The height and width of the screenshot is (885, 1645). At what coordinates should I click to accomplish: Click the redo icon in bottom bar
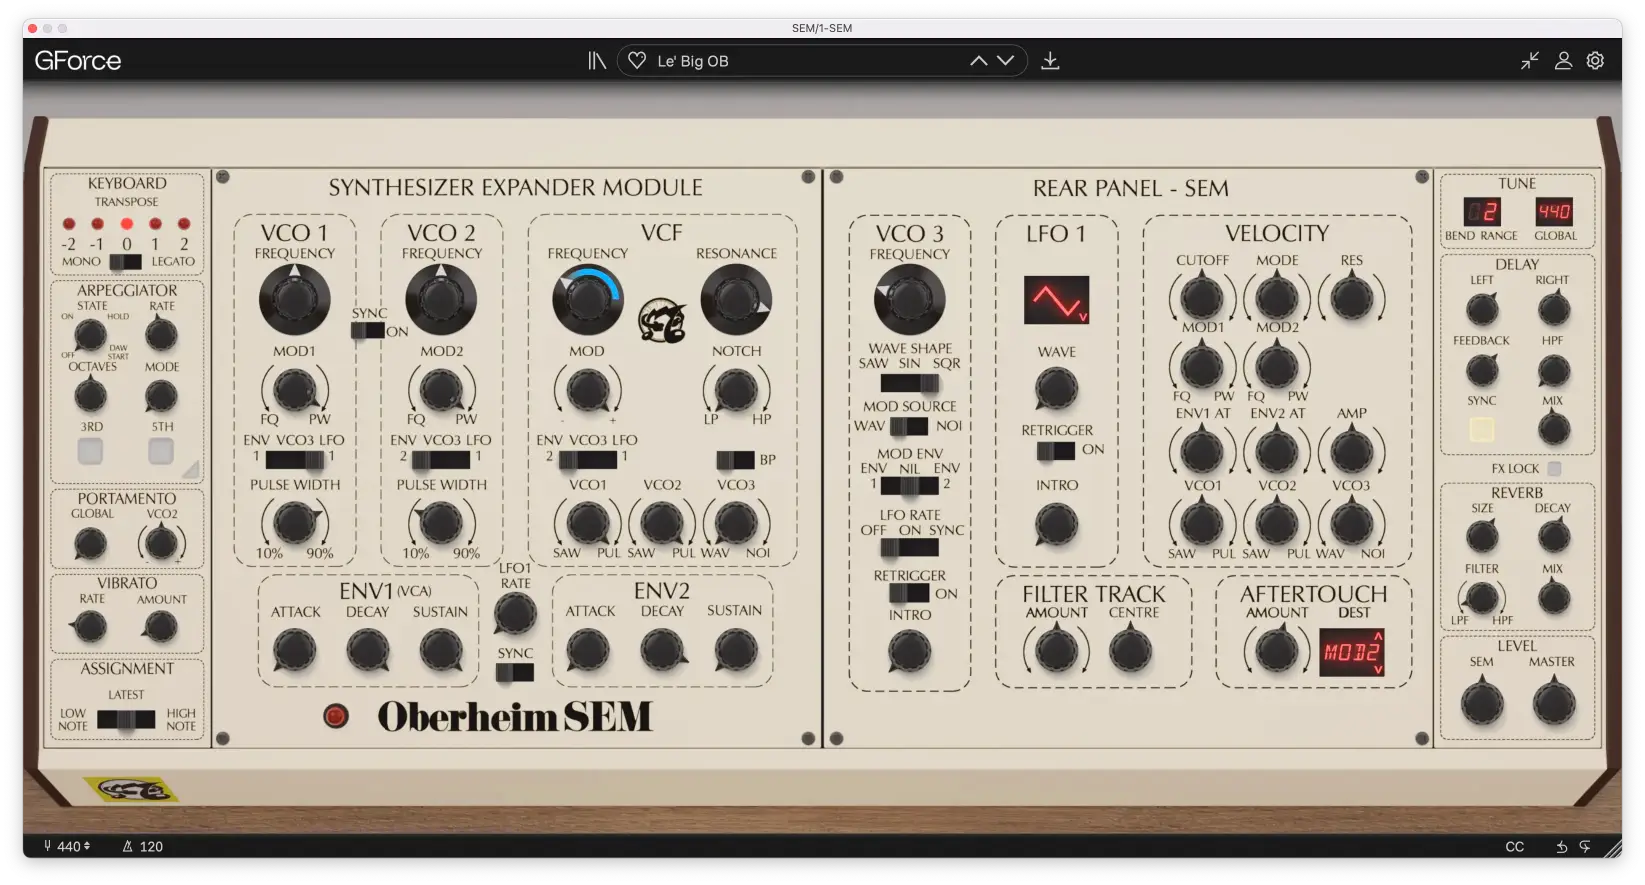[1585, 847]
